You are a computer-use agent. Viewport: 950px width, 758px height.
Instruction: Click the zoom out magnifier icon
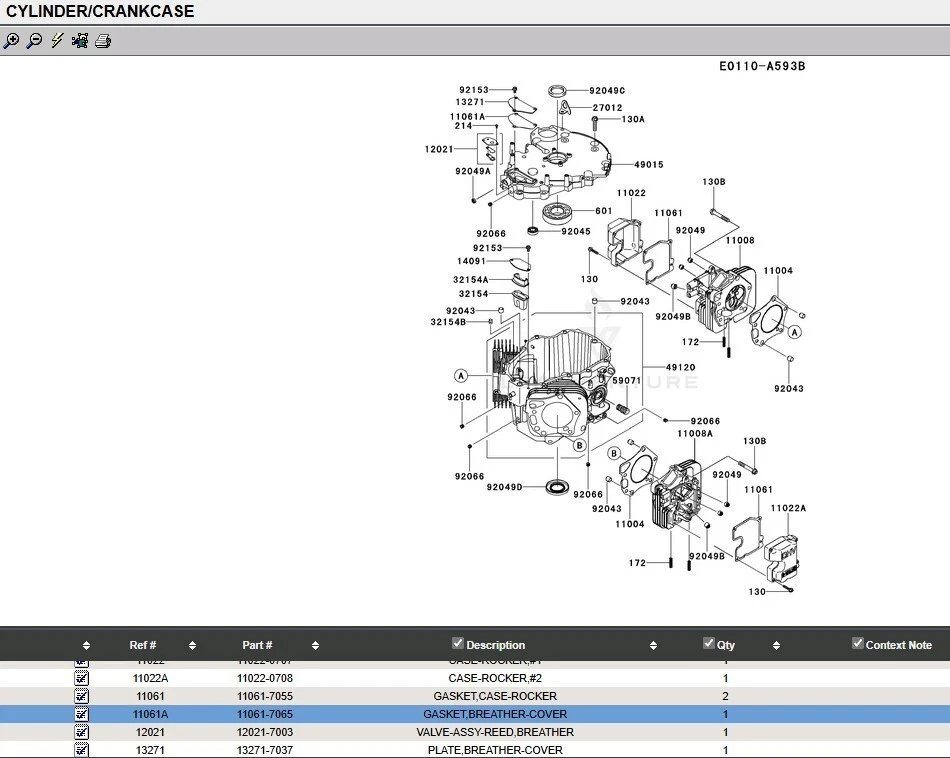[x=34, y=41]
